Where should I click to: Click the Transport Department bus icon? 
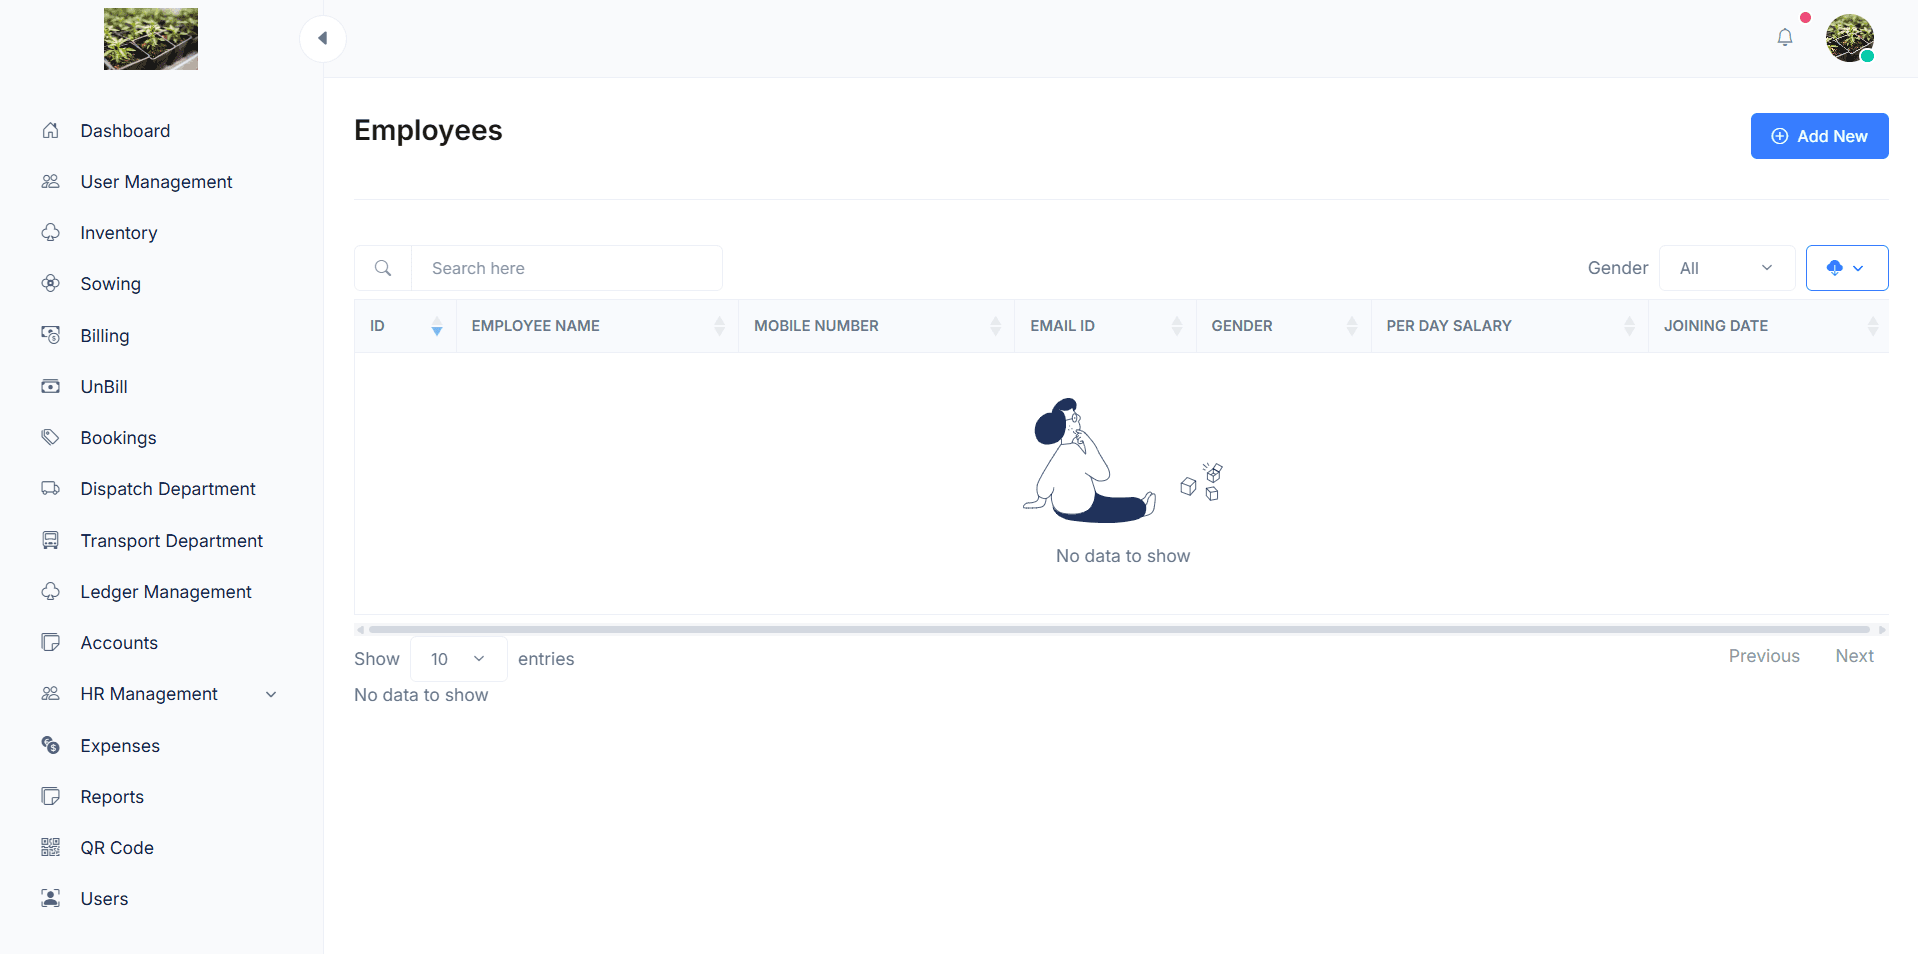point(51,541)
